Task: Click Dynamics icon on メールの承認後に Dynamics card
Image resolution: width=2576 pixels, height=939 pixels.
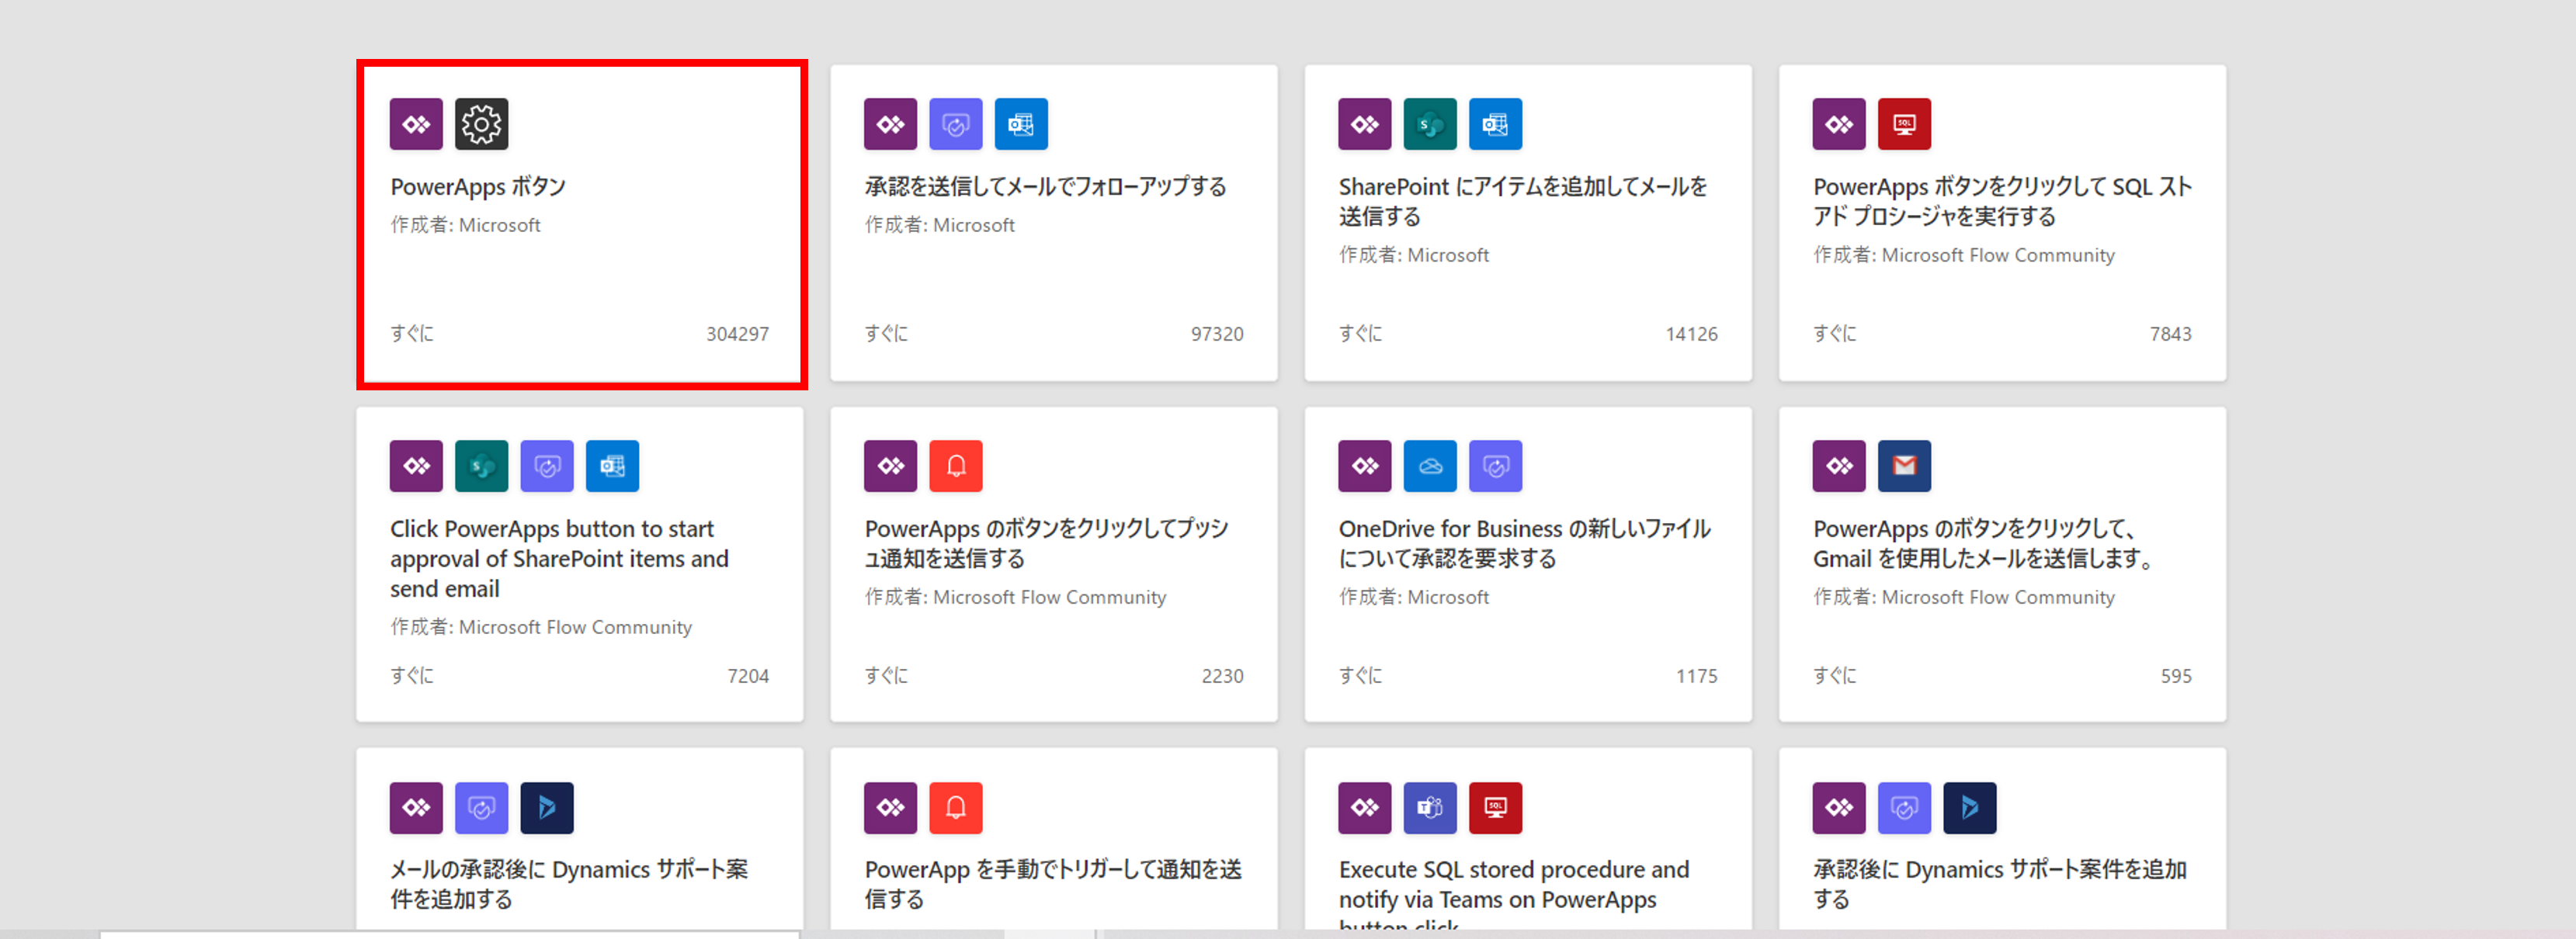Action: 547,808
